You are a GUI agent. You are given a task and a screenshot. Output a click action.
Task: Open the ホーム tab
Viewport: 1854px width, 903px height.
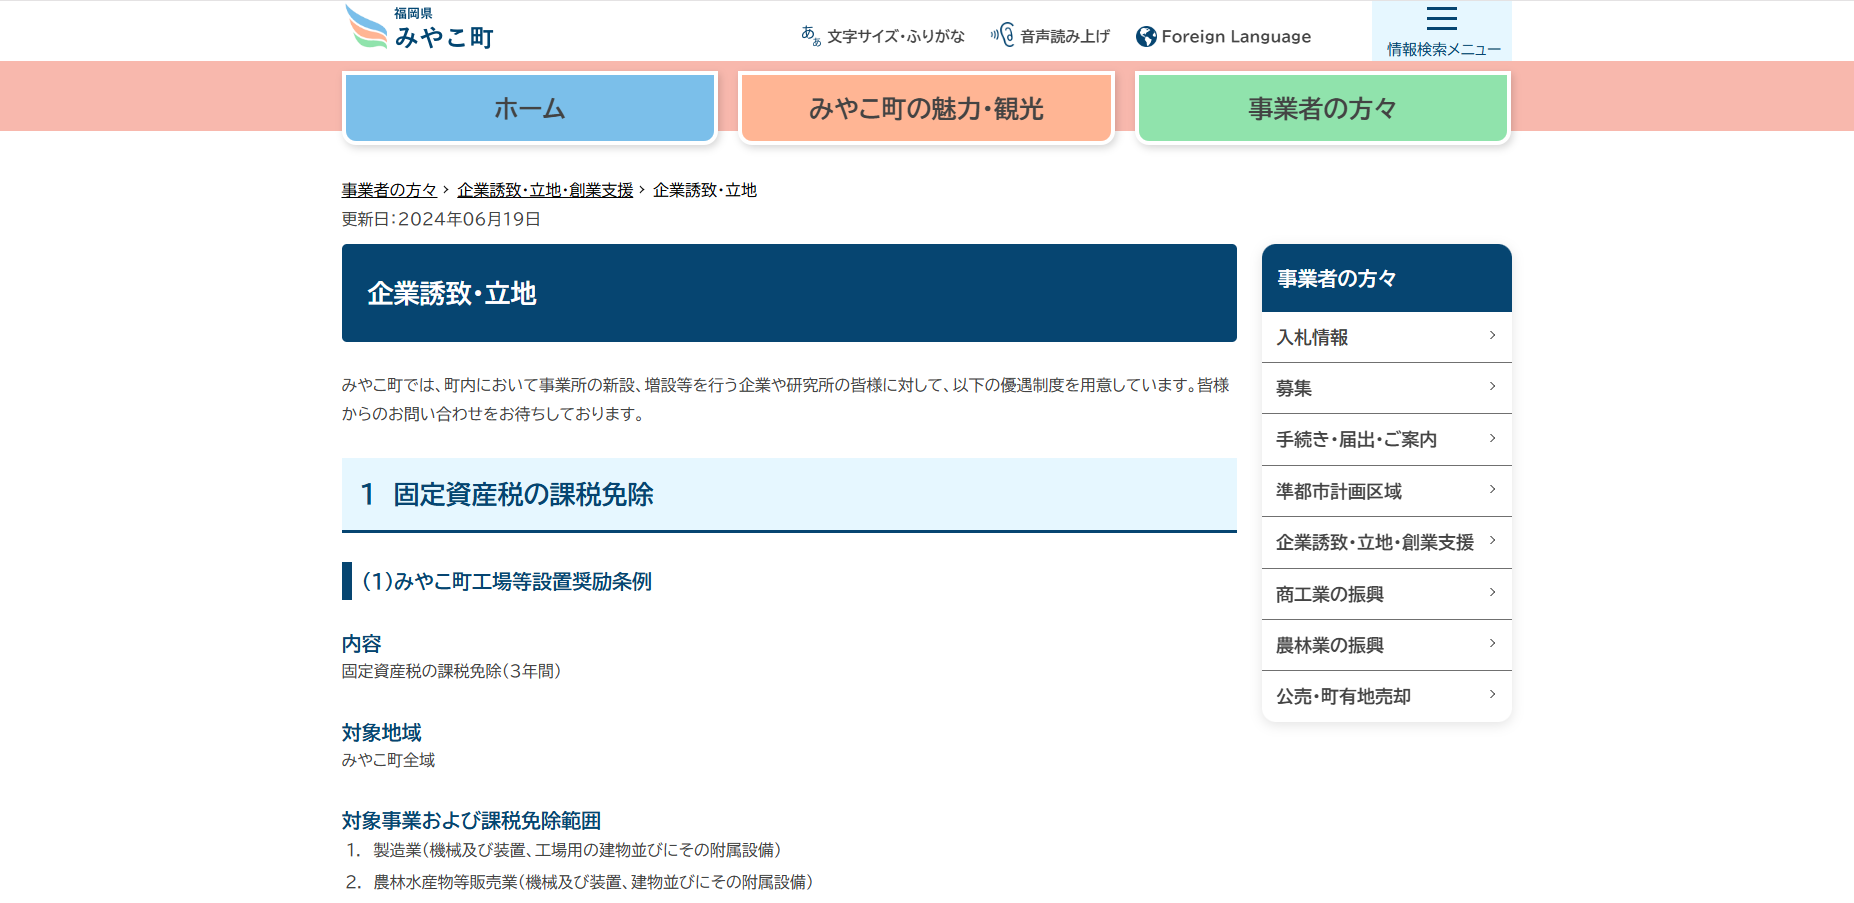pyautogui.click(x=530, y=107)
